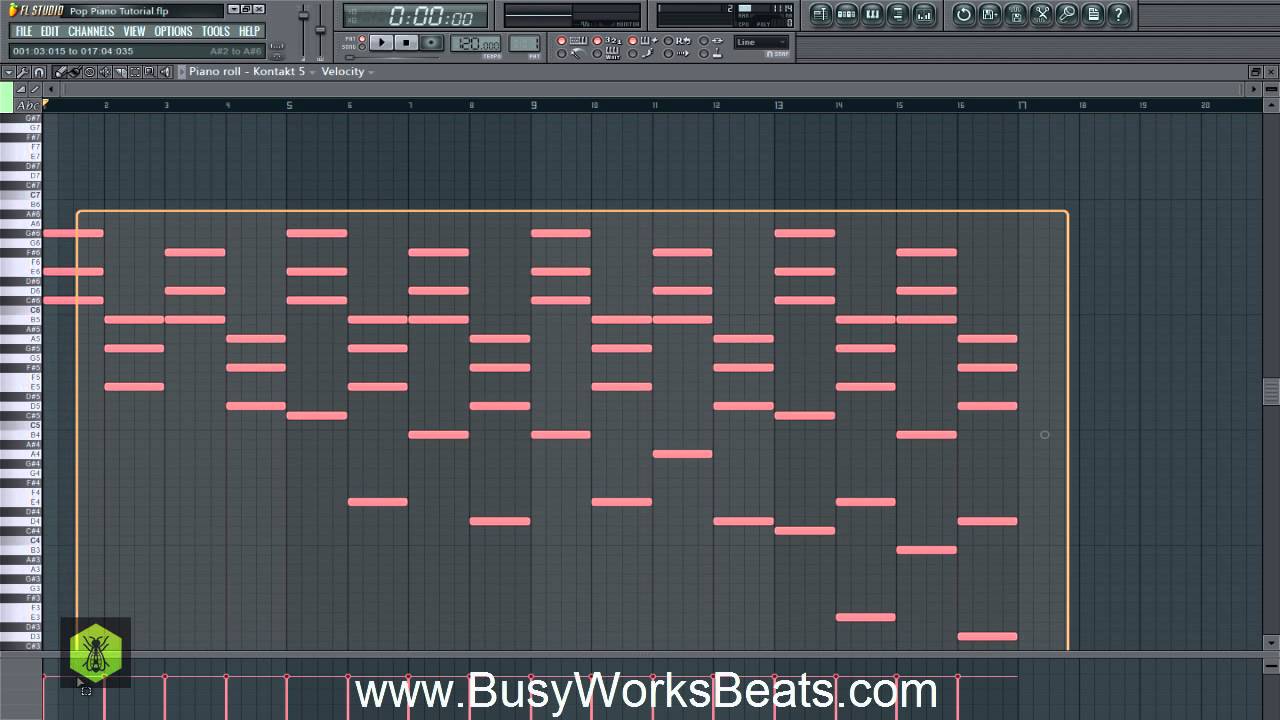Show the Browser panel icon
Viewport: 1280px width, 720px height.
click(898, 14)
